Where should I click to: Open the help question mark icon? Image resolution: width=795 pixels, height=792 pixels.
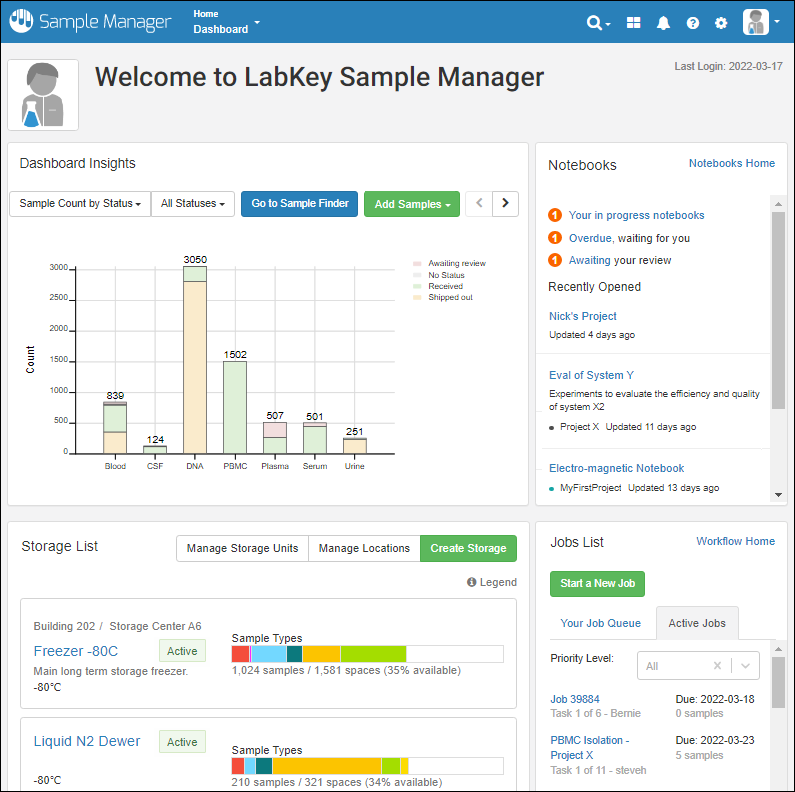click(693, 23)
